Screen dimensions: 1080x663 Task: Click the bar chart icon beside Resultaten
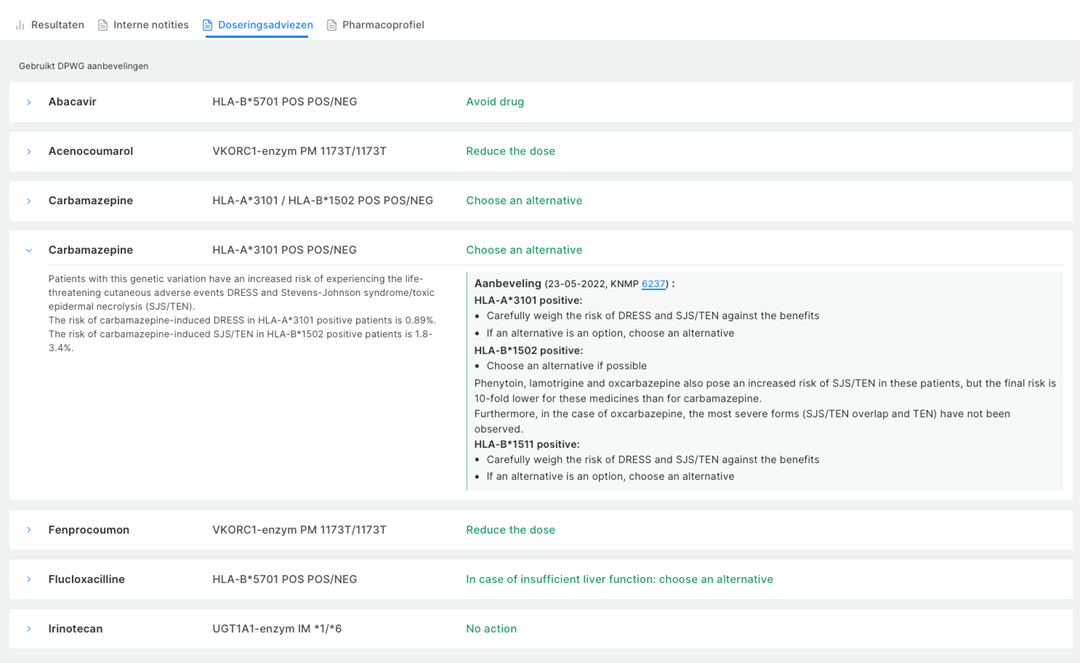(20, 25)
